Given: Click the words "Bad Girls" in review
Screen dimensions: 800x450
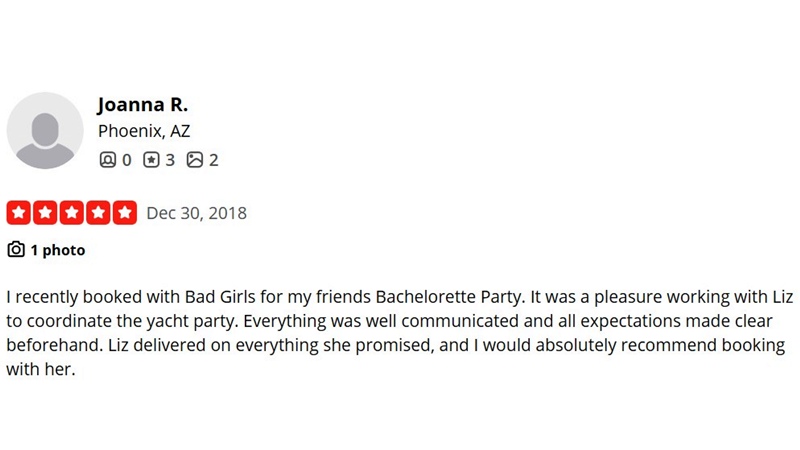Looking at the screenshot, I should (221, 298).
